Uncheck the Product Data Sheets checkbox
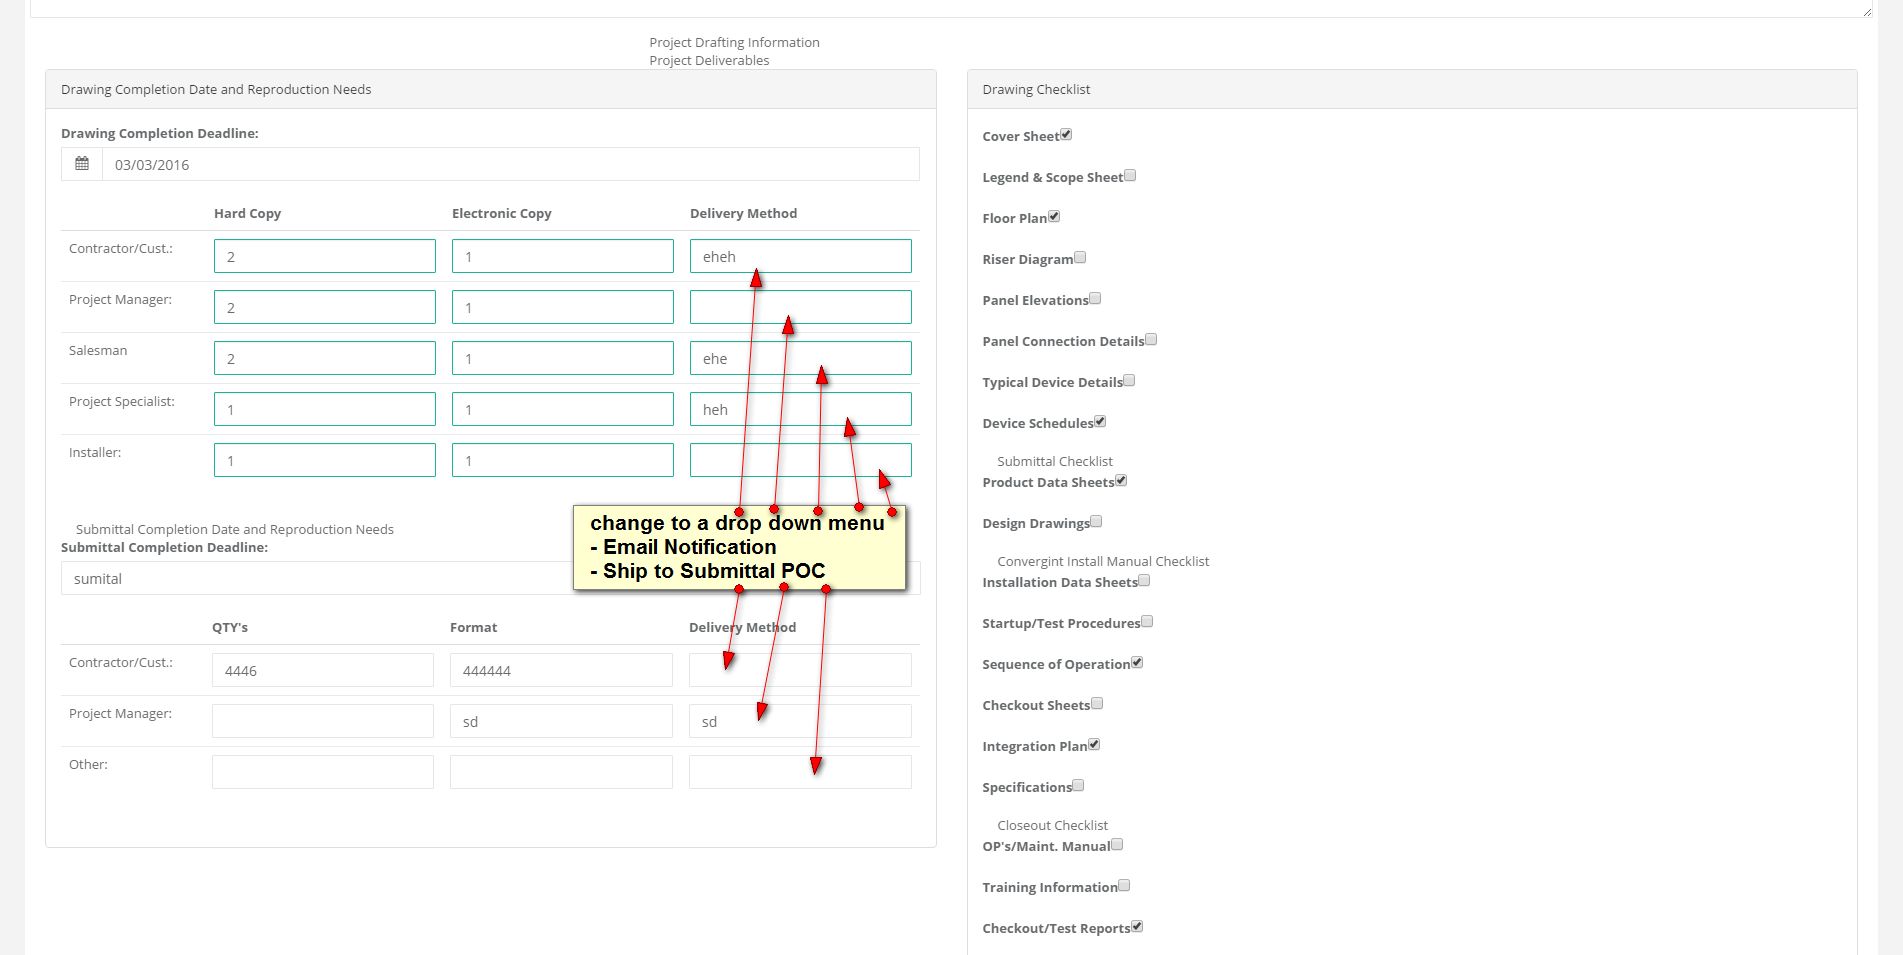Image resolution: width=1903 pixels, height=955 pixels. (1121, 480)
